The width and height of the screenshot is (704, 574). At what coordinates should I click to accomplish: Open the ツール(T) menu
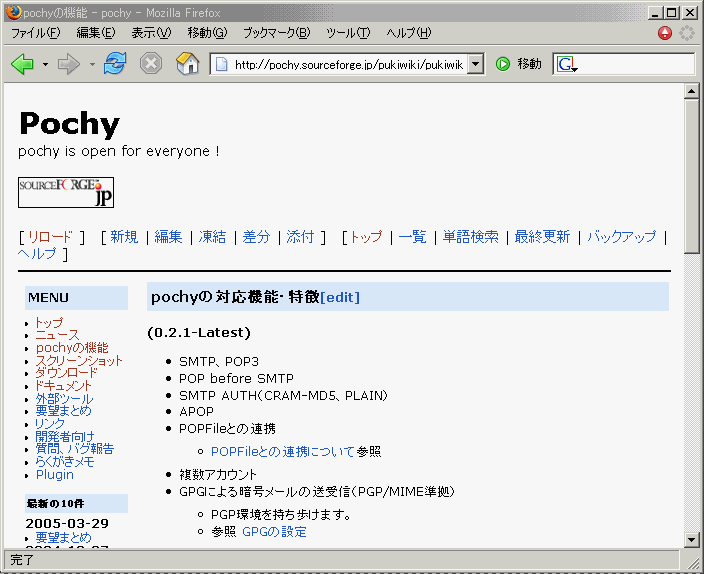tap(348, 33)
